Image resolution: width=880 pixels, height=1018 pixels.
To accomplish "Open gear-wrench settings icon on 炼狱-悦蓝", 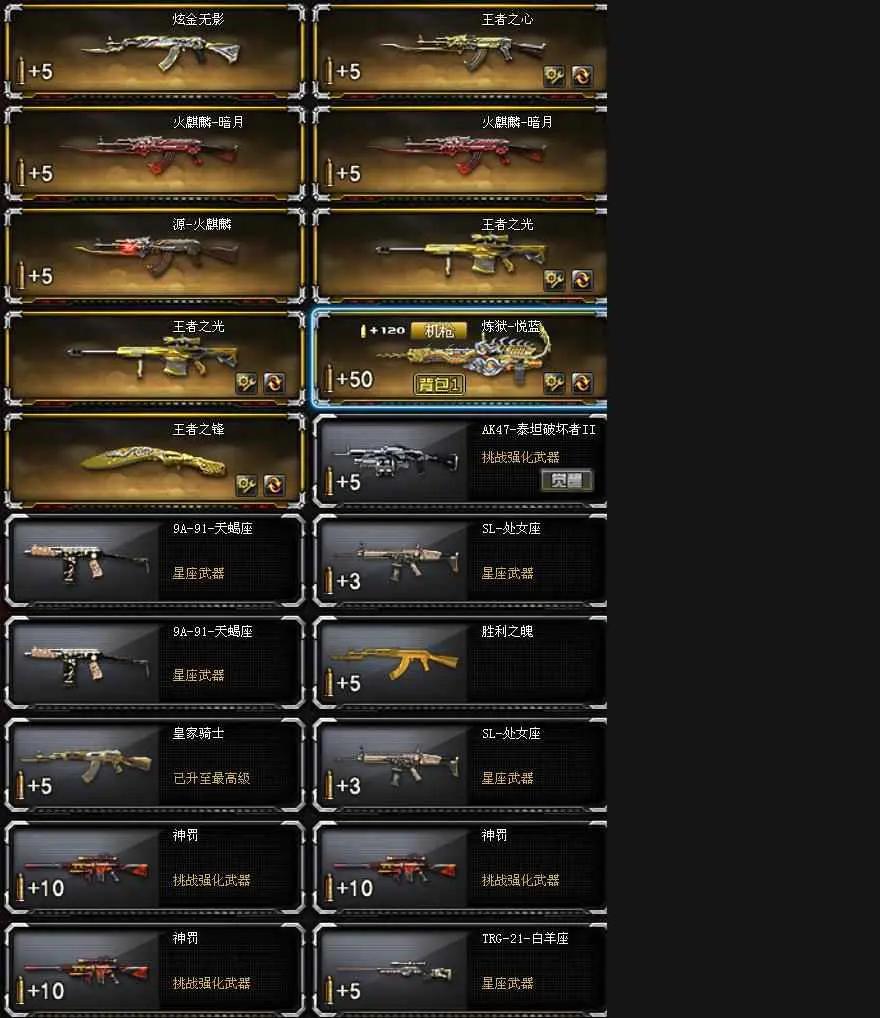I will 554,382.
